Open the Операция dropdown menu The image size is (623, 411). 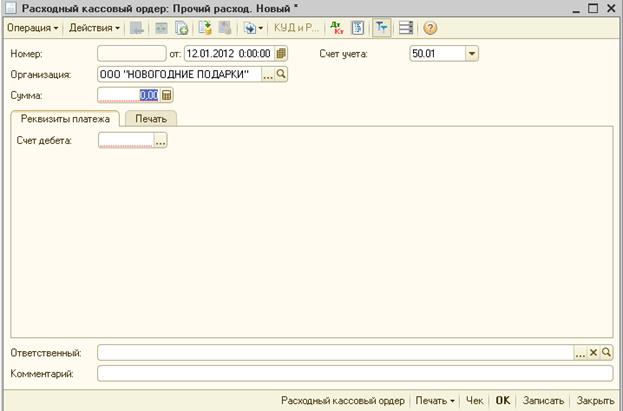pyautogui.click(x=33, y=28)
